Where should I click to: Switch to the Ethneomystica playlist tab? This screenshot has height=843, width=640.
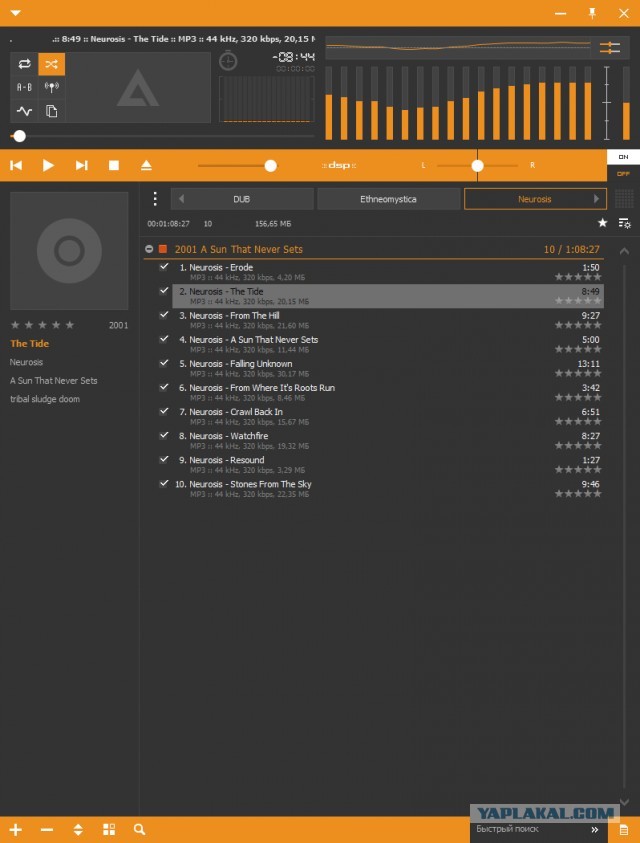tap(388, 199)
